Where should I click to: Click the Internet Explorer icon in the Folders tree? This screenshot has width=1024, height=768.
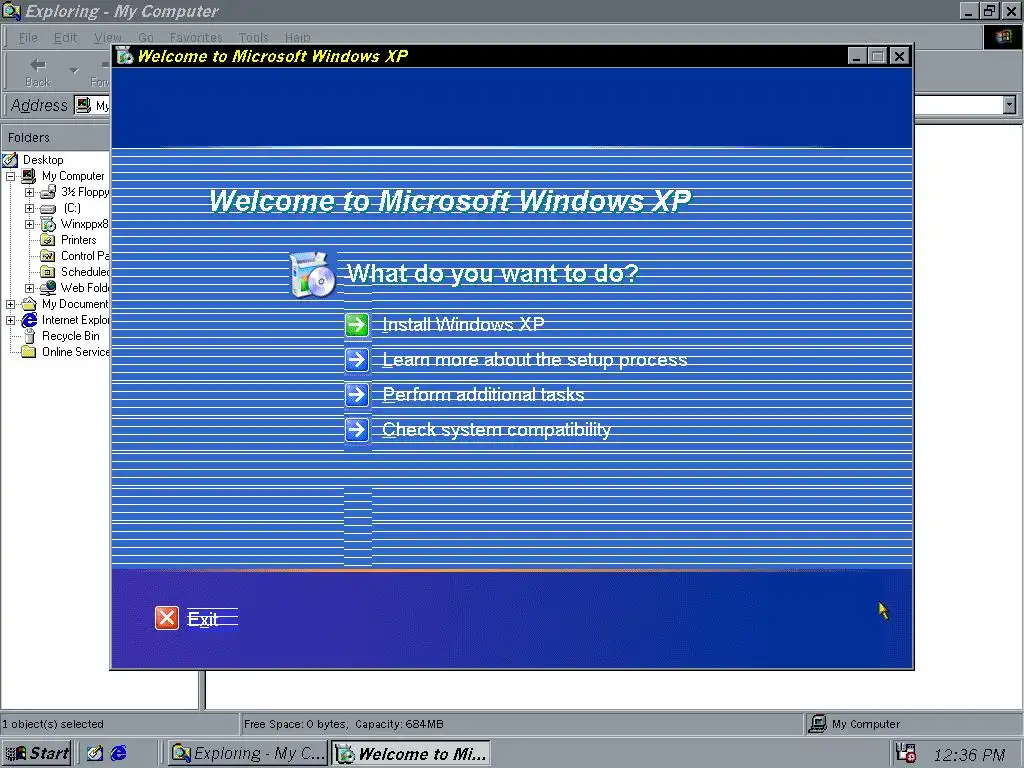[29, 320]
